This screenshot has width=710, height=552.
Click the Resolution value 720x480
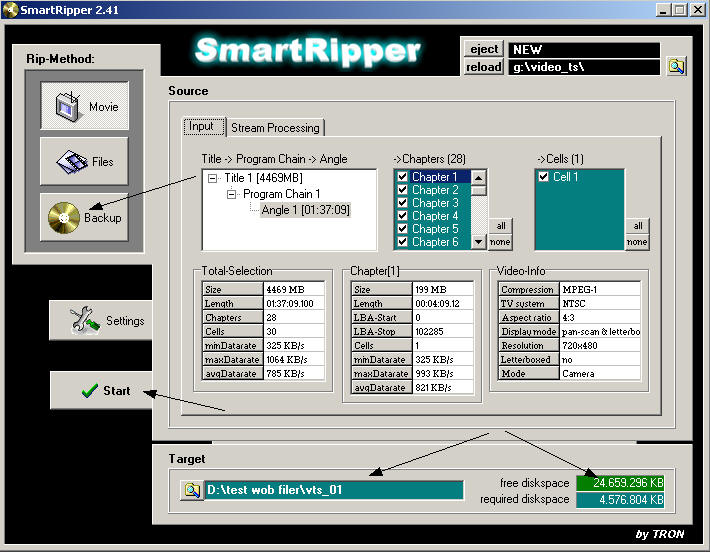(x=600, y=346)
